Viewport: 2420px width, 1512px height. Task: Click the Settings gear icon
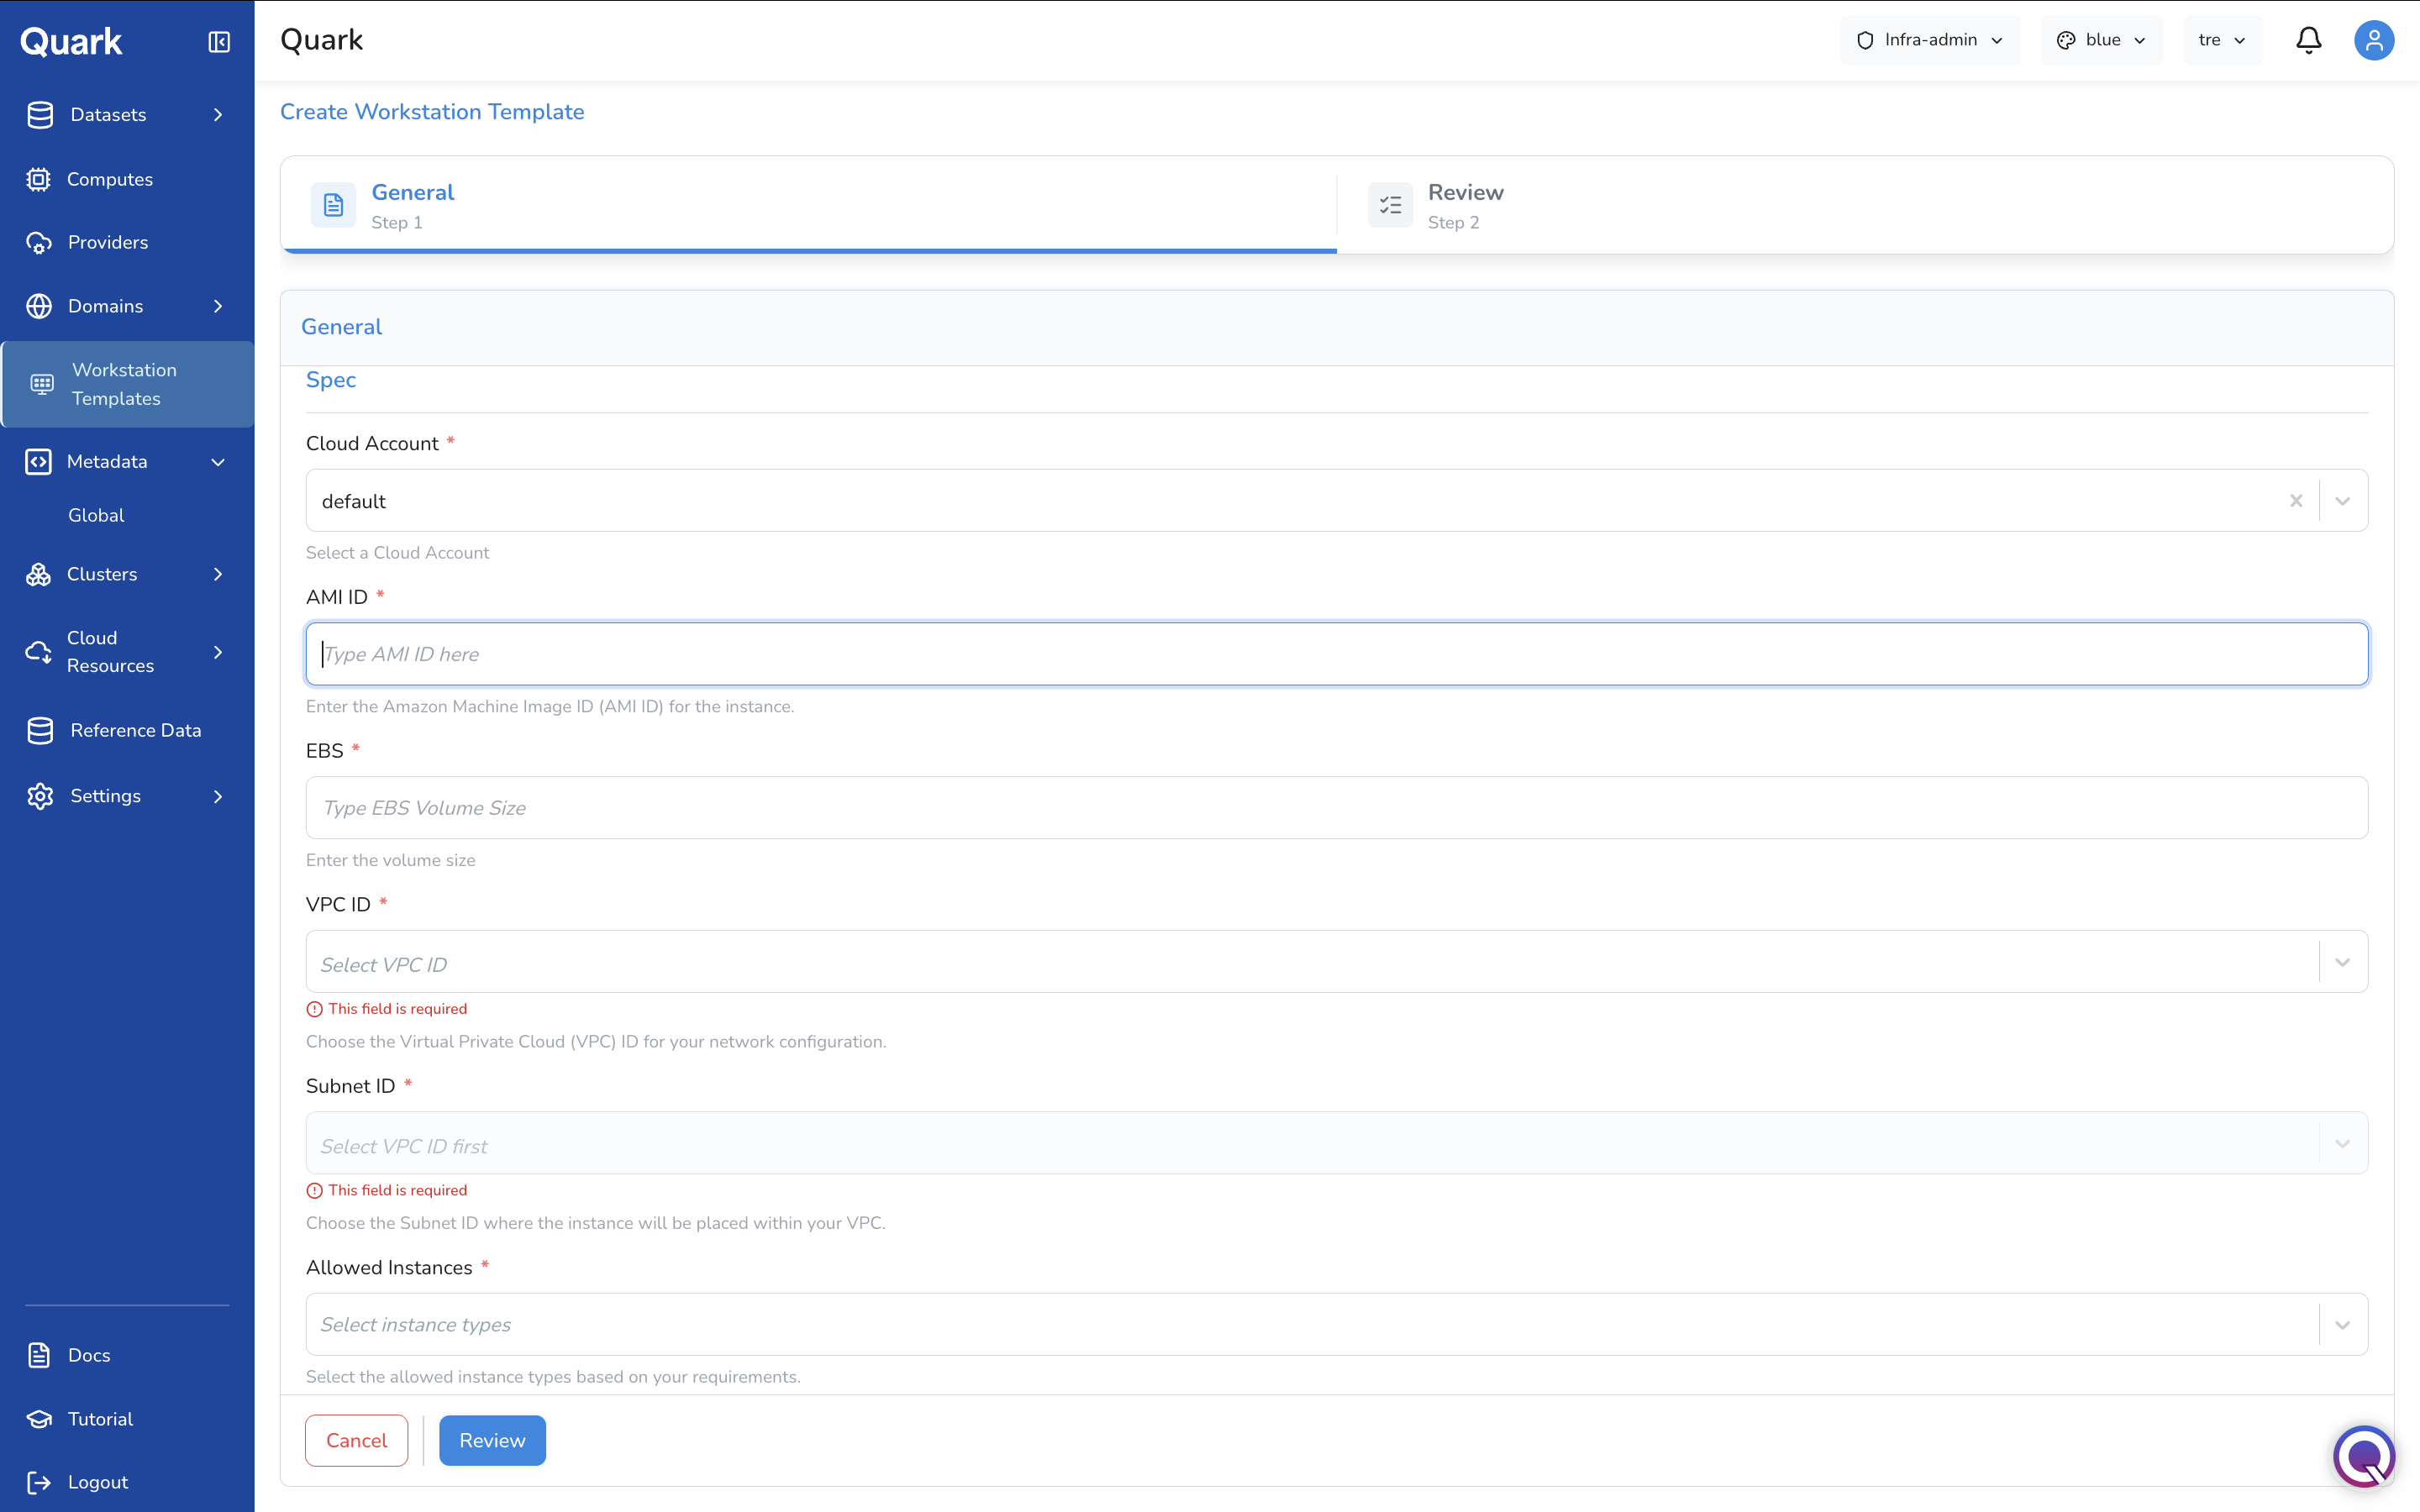(x=40, y=796)
